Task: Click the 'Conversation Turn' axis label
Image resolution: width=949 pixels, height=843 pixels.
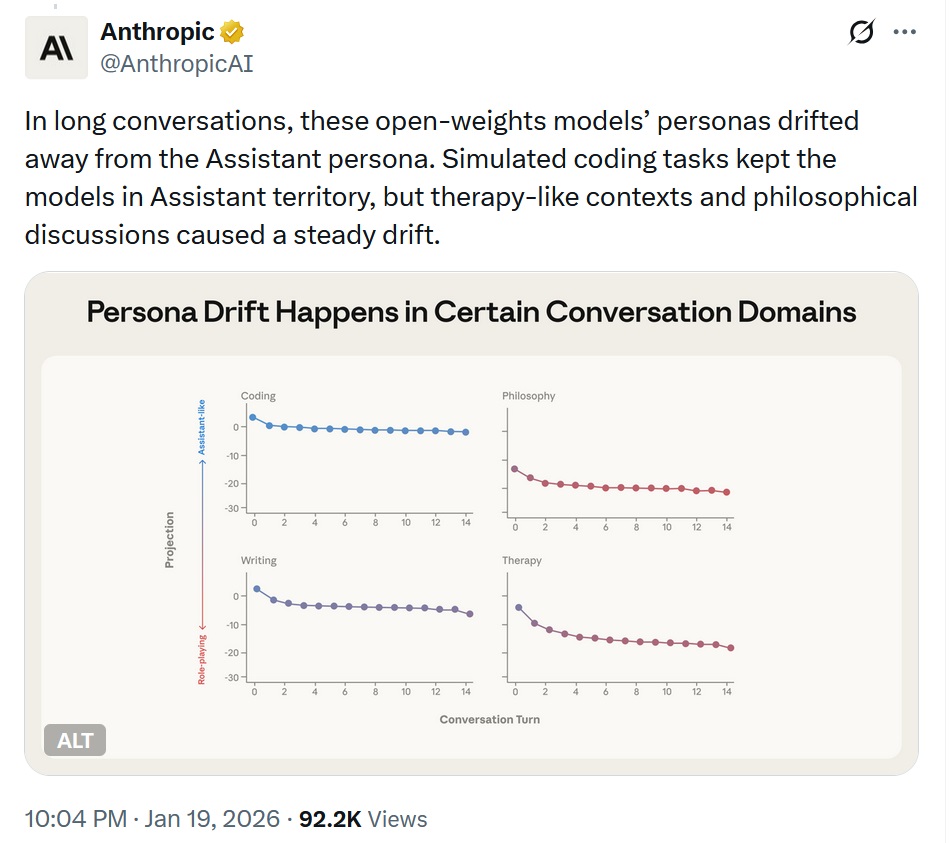Action: click(x=489, y=719)
